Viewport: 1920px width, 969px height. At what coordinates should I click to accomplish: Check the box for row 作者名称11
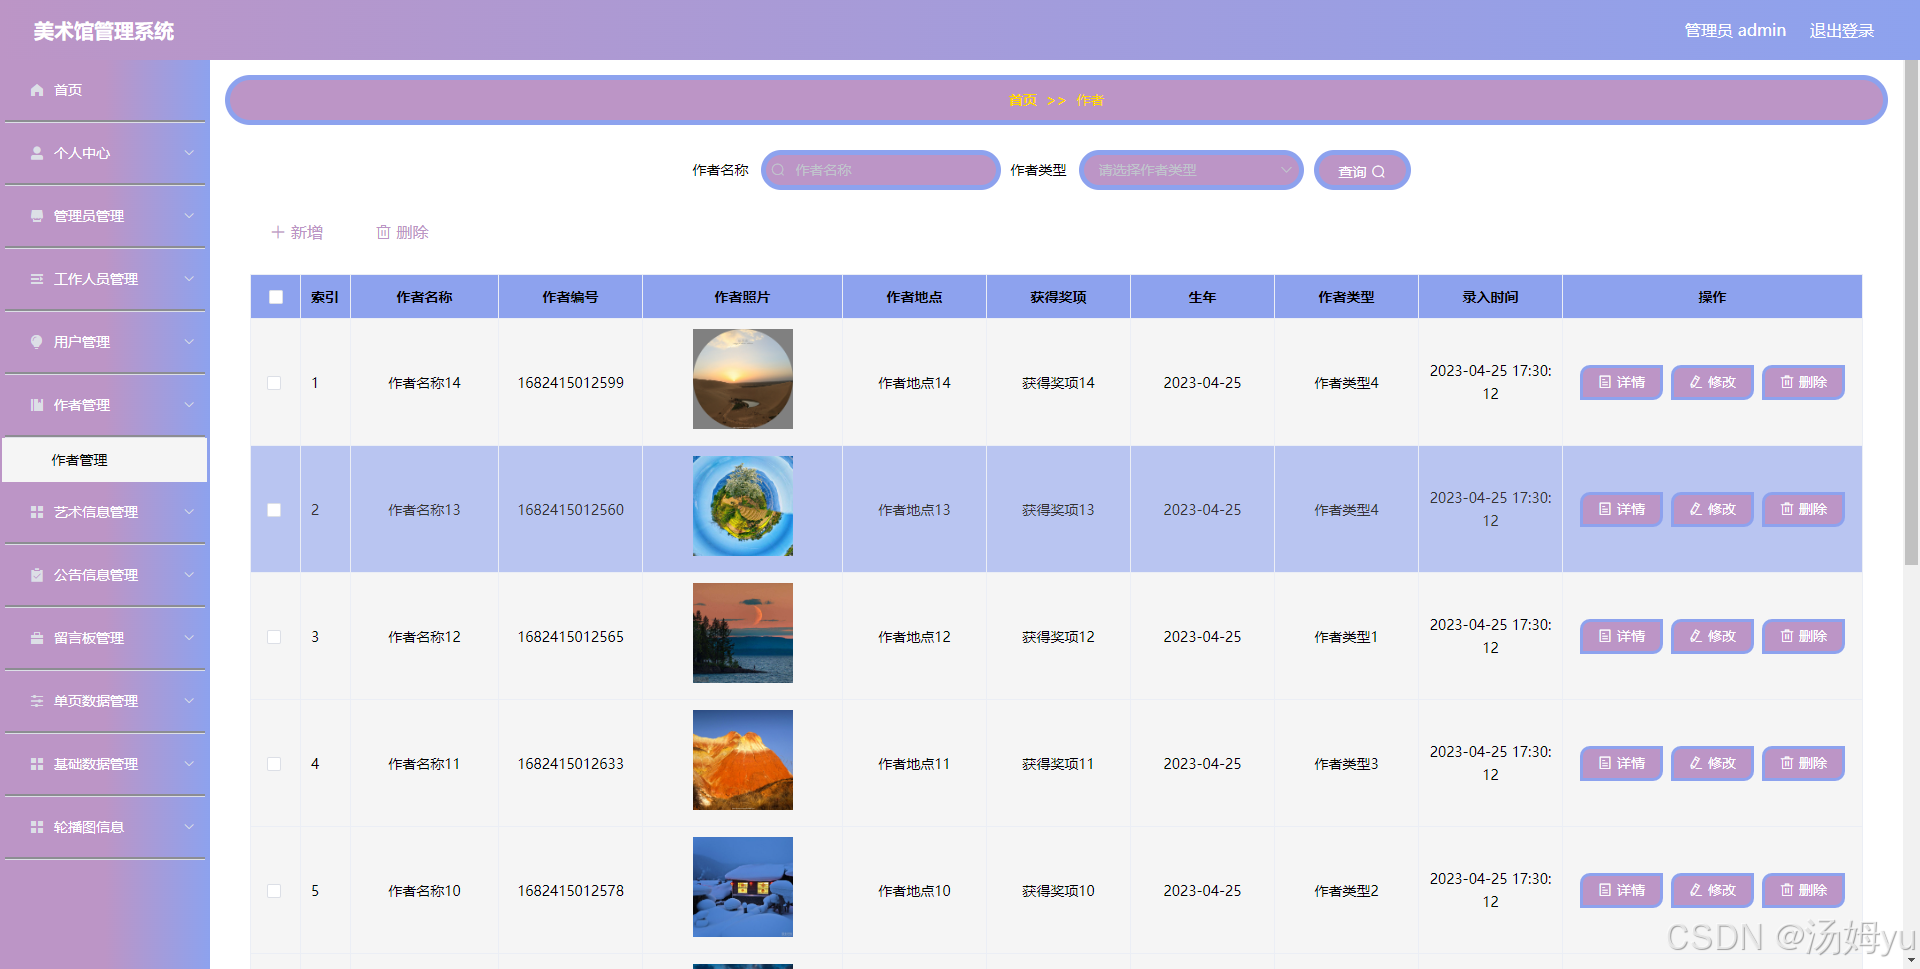coord(274,764)
